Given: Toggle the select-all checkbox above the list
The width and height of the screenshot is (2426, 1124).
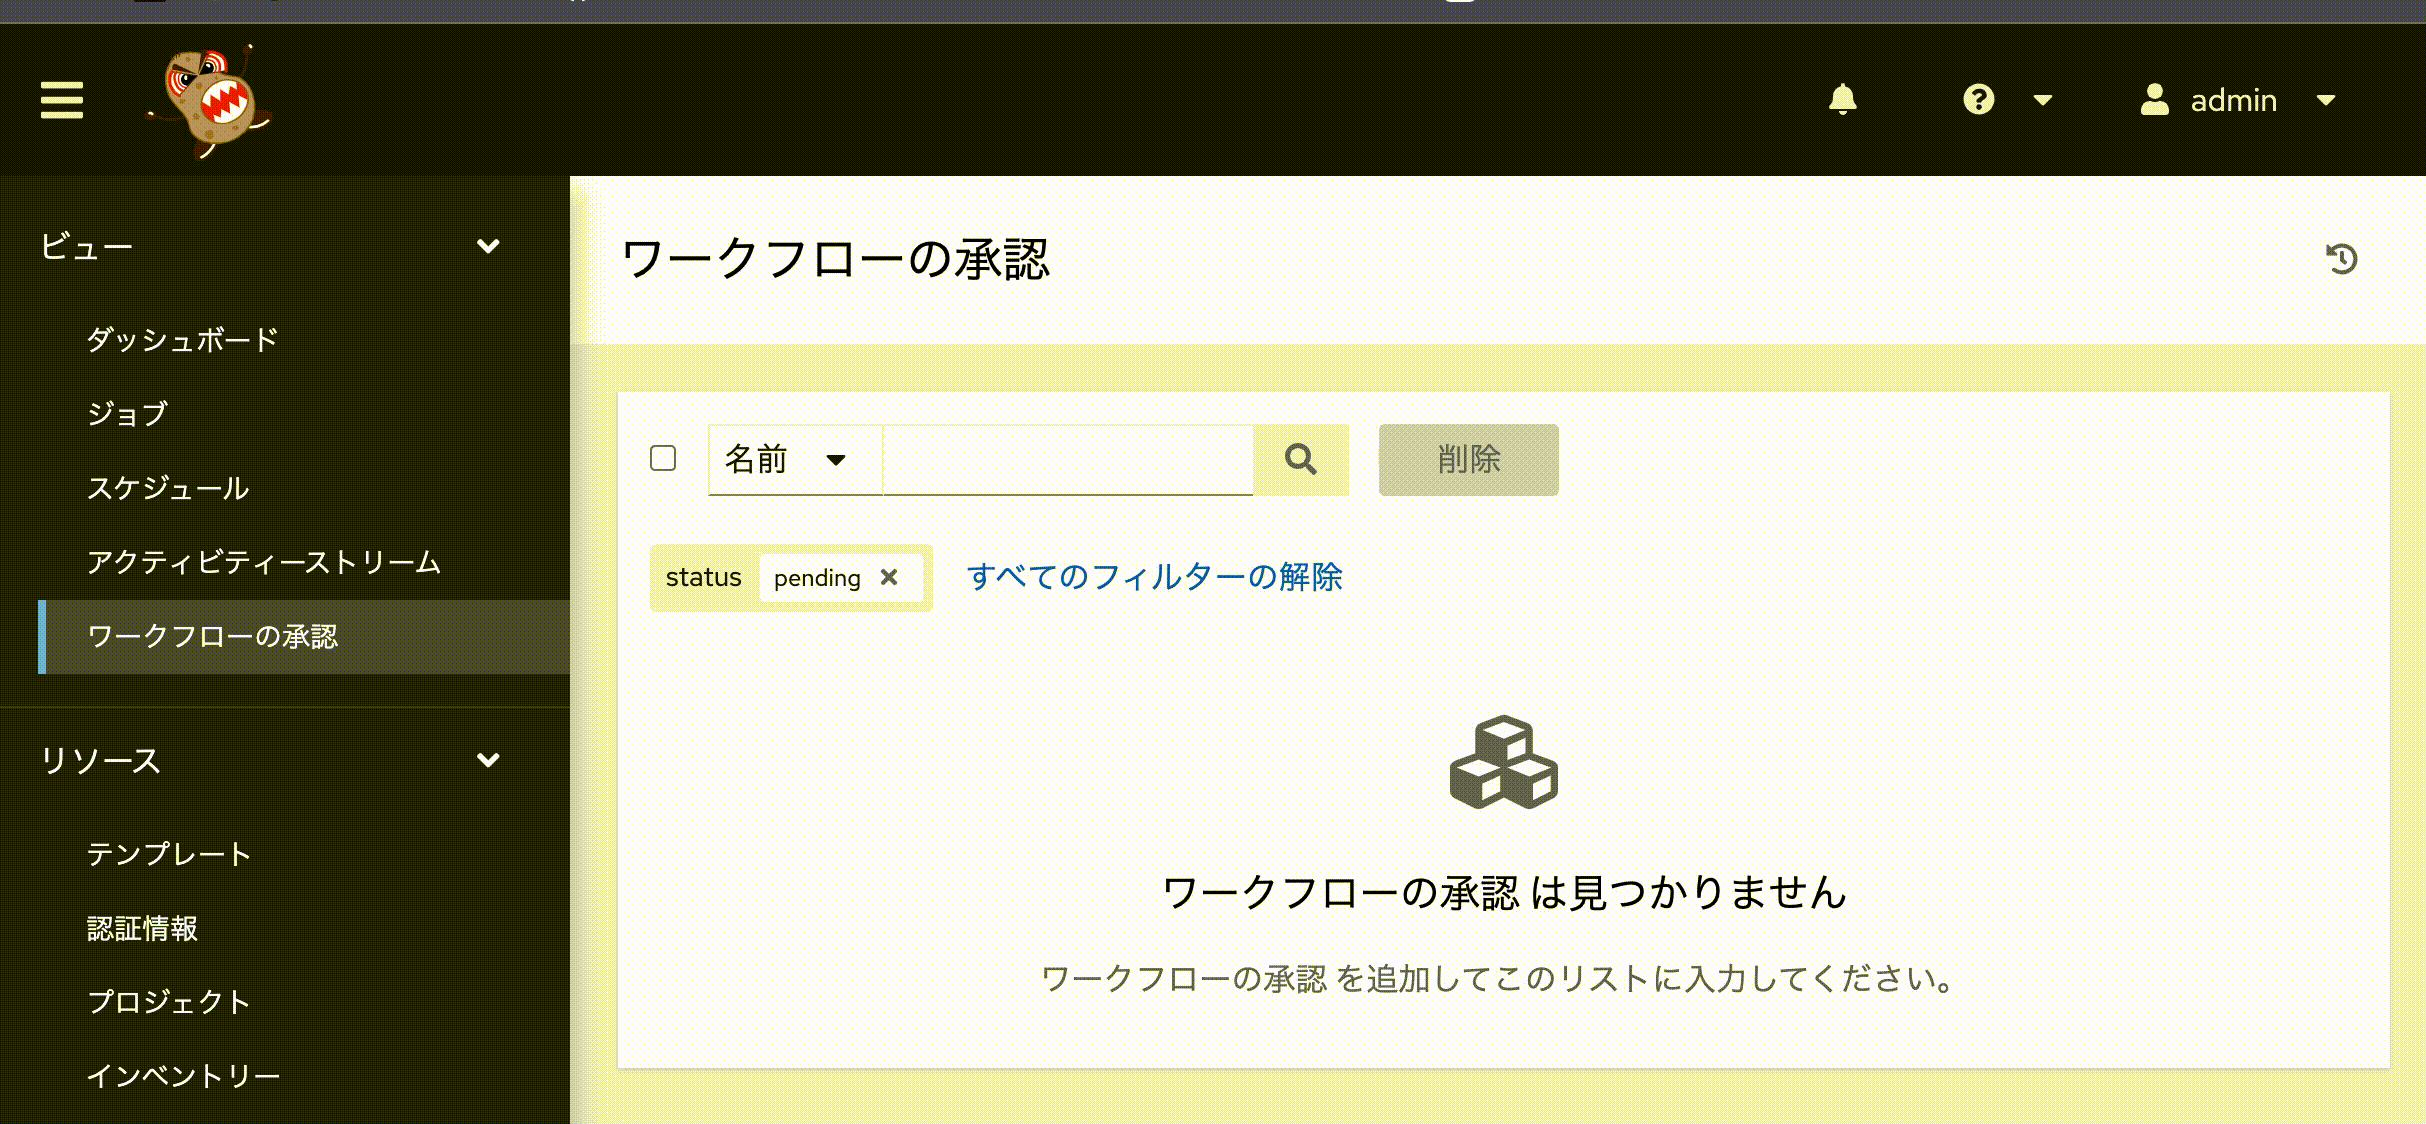Looking at the screenshot, I should [x=662, y=458].
